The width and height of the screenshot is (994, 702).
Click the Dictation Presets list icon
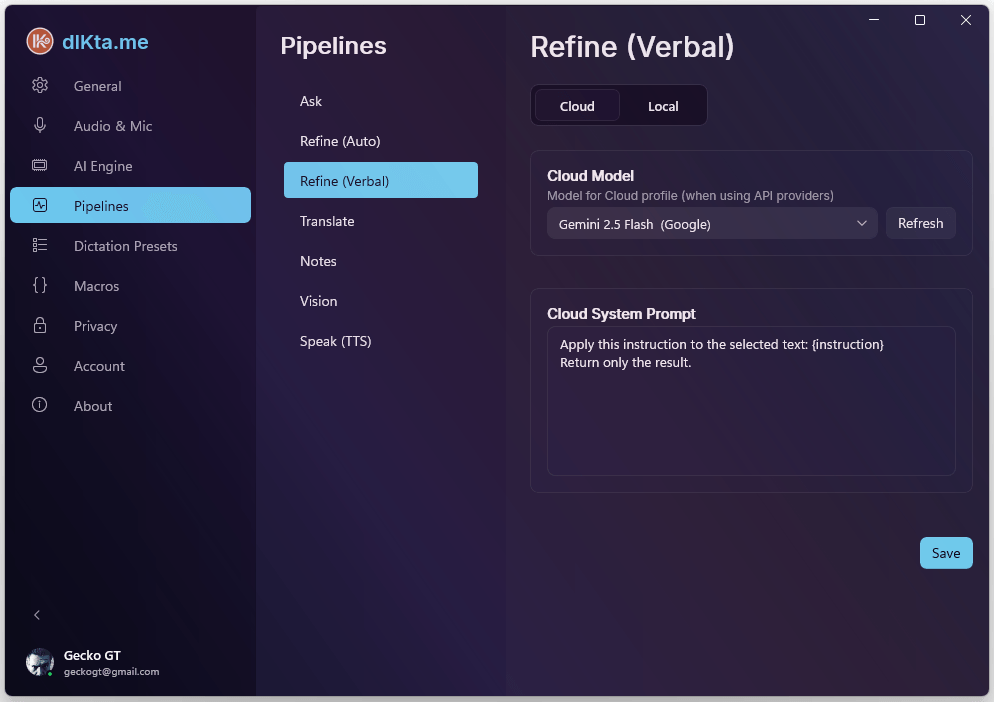click(x=40, y=246)
